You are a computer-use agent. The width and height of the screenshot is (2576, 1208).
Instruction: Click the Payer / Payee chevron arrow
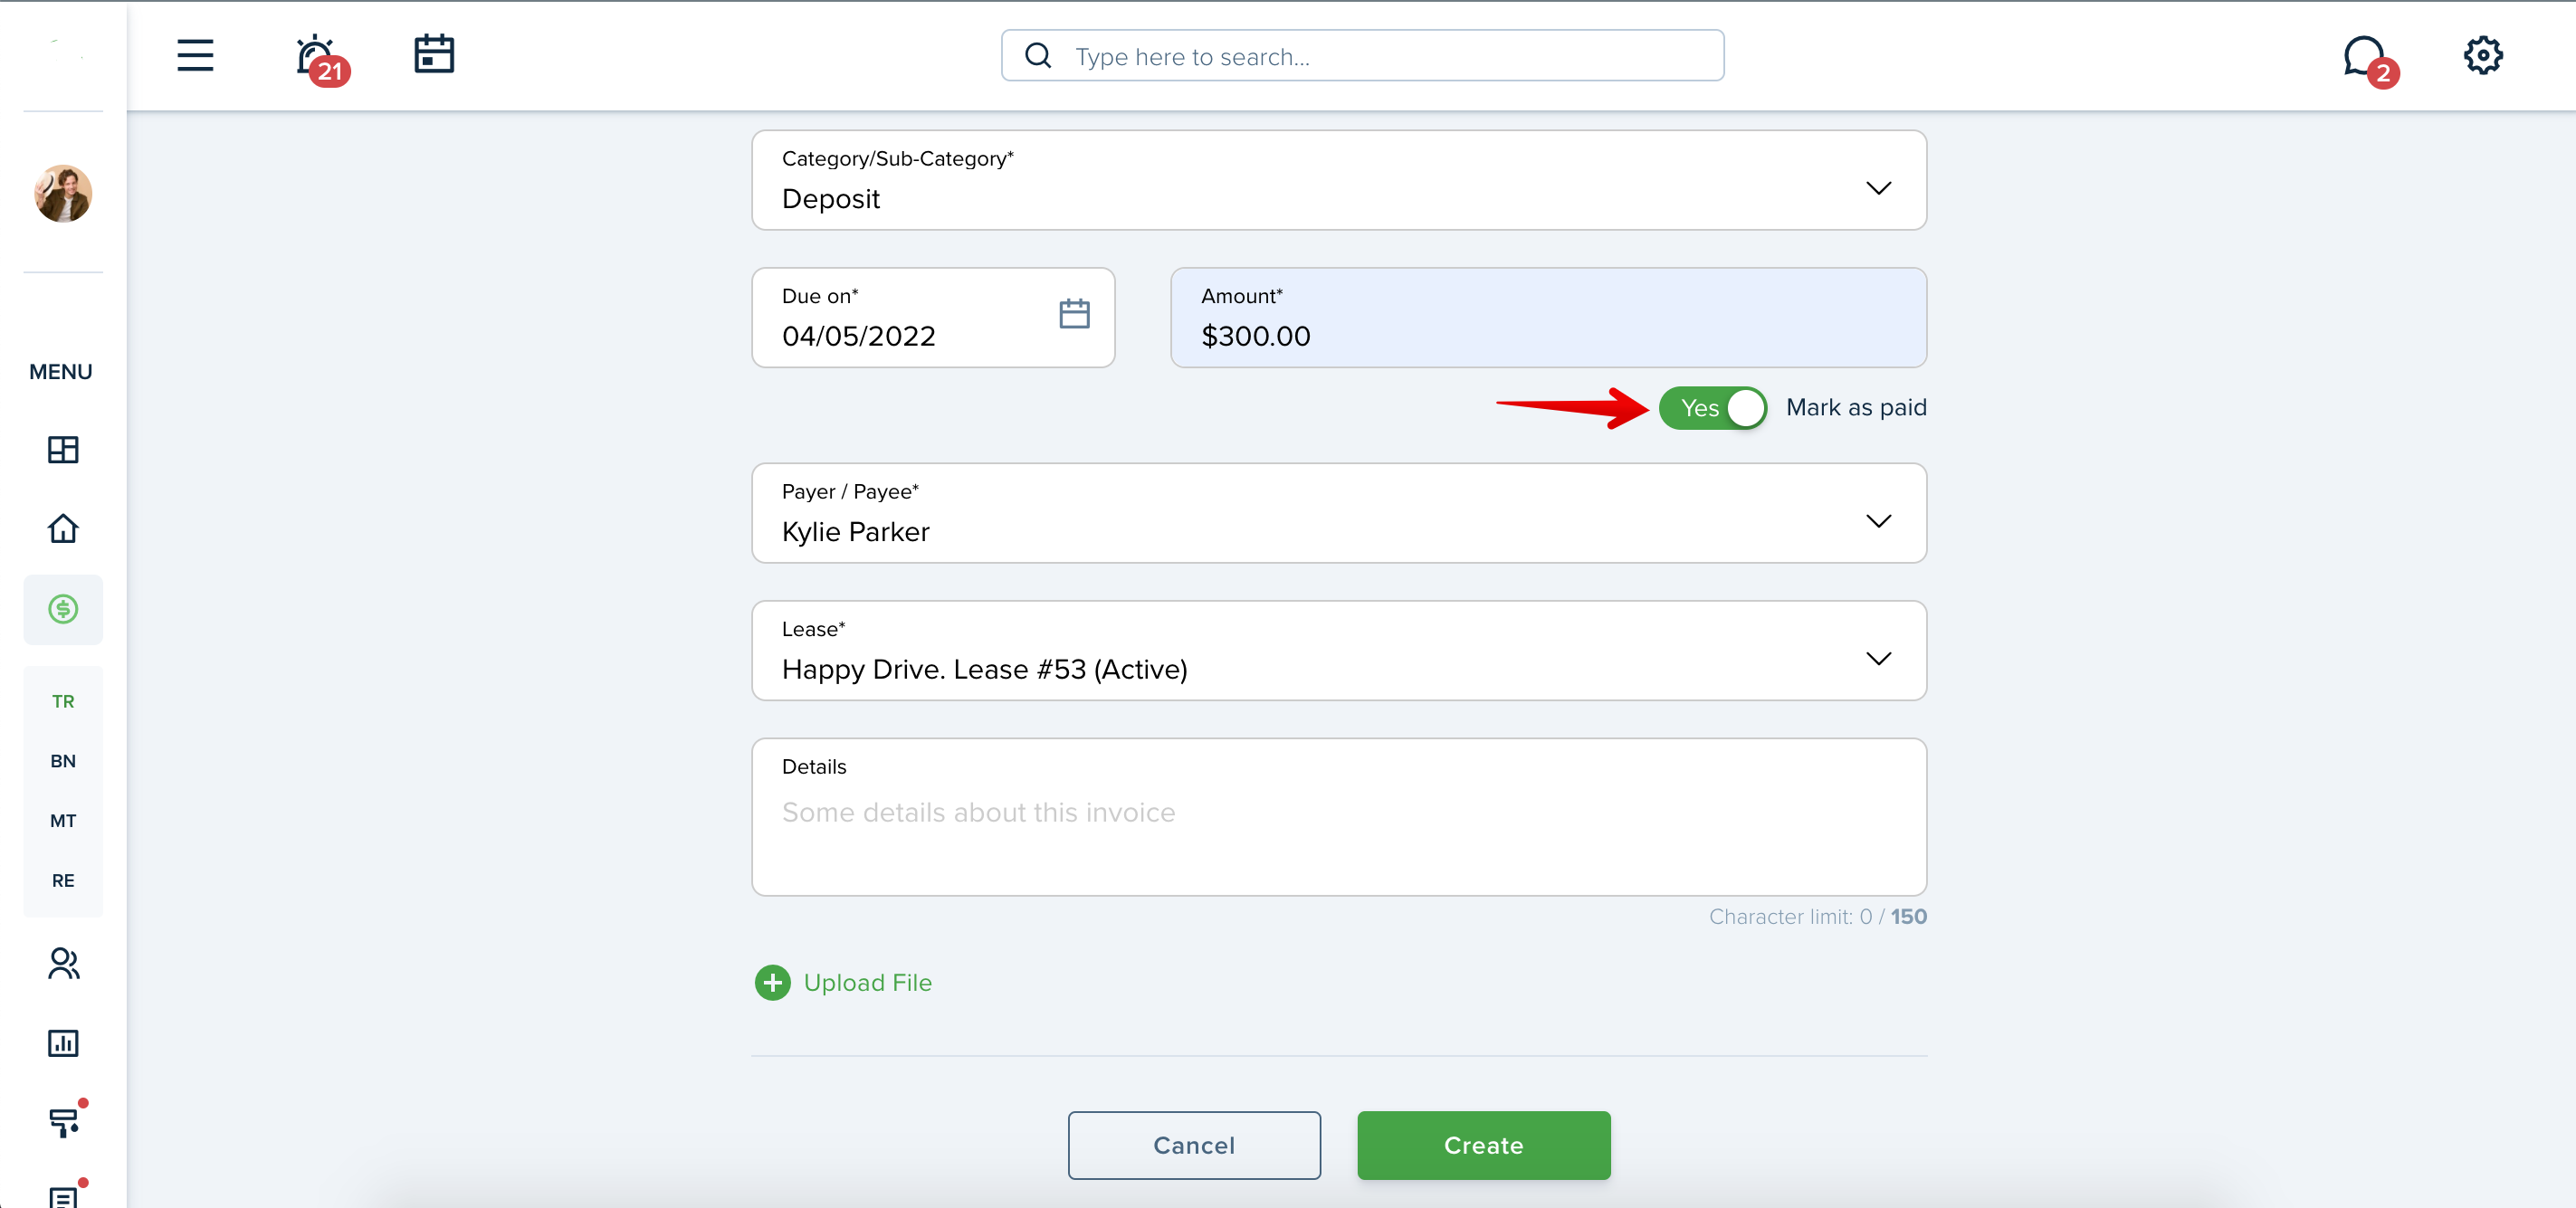click(x=1878, y=521)
